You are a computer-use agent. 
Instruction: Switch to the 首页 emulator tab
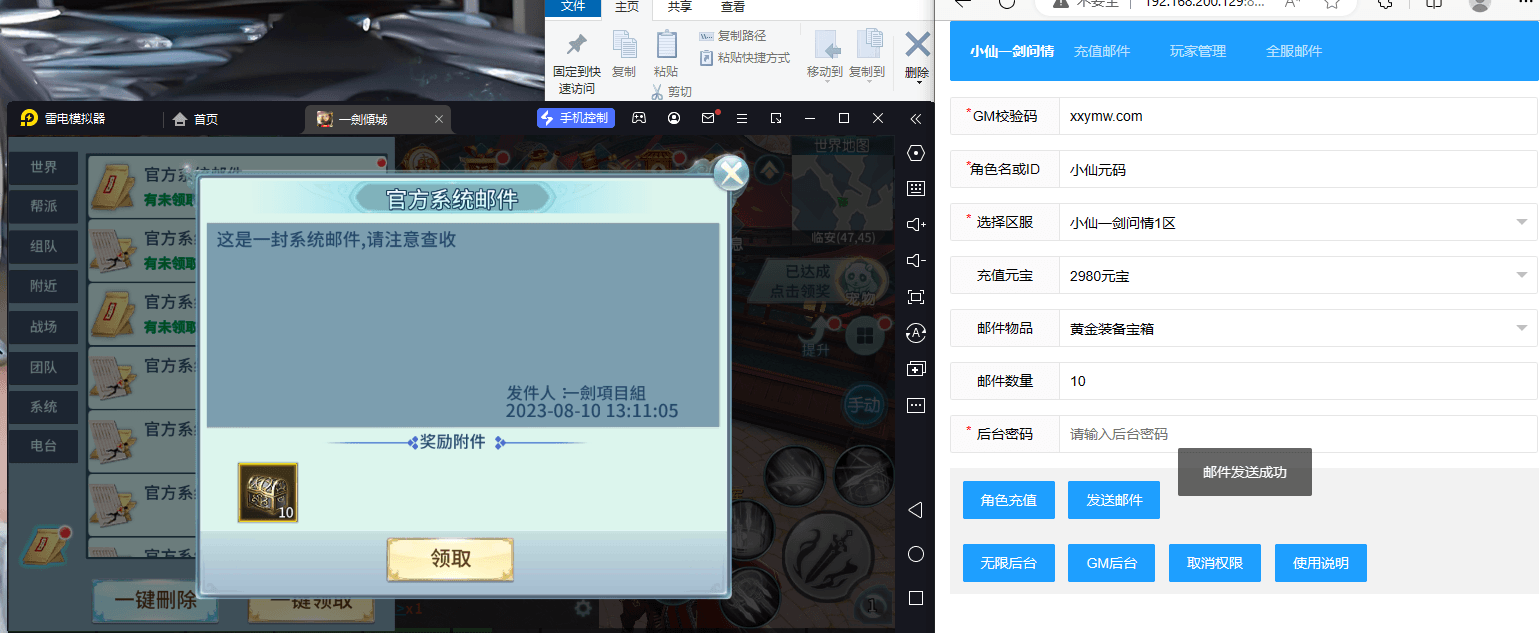coord(196,119)
